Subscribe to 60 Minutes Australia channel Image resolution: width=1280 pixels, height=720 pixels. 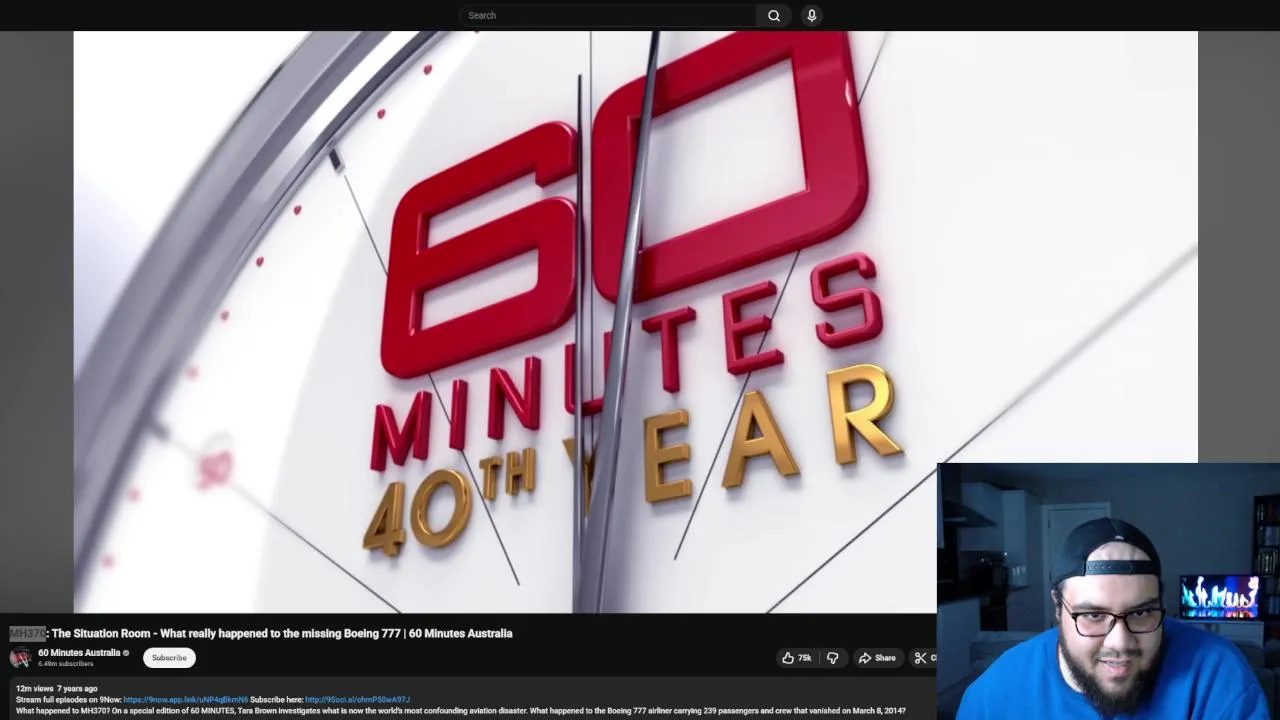point(169,658)
